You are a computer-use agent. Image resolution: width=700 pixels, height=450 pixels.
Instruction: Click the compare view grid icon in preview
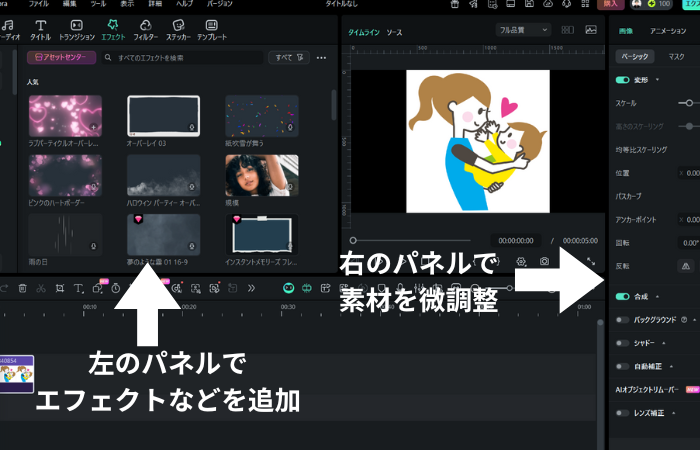[567, 30]
